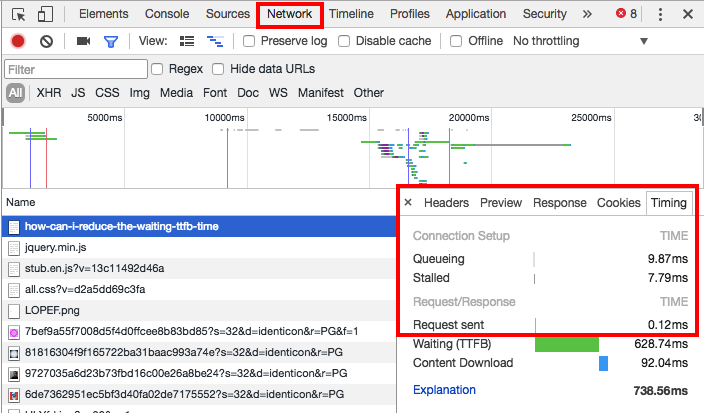Open the Application tab
Screen dimensions: 704x413
pos(476,14)
